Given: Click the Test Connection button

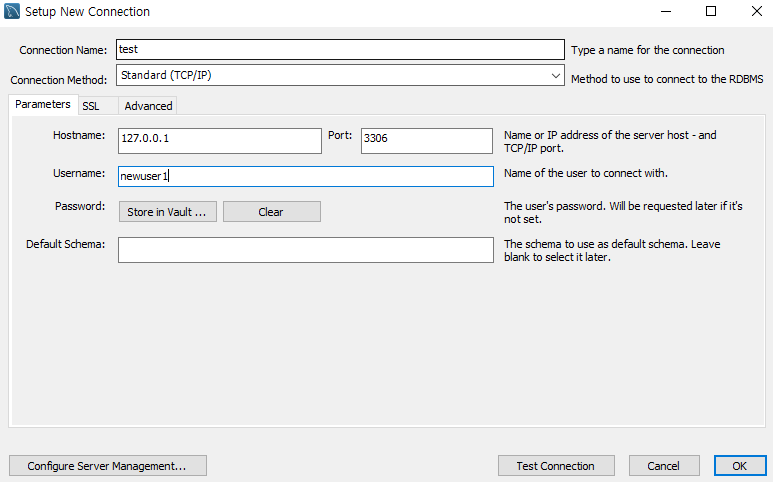Looking at the screenshot, I should [x=556, y=466].
